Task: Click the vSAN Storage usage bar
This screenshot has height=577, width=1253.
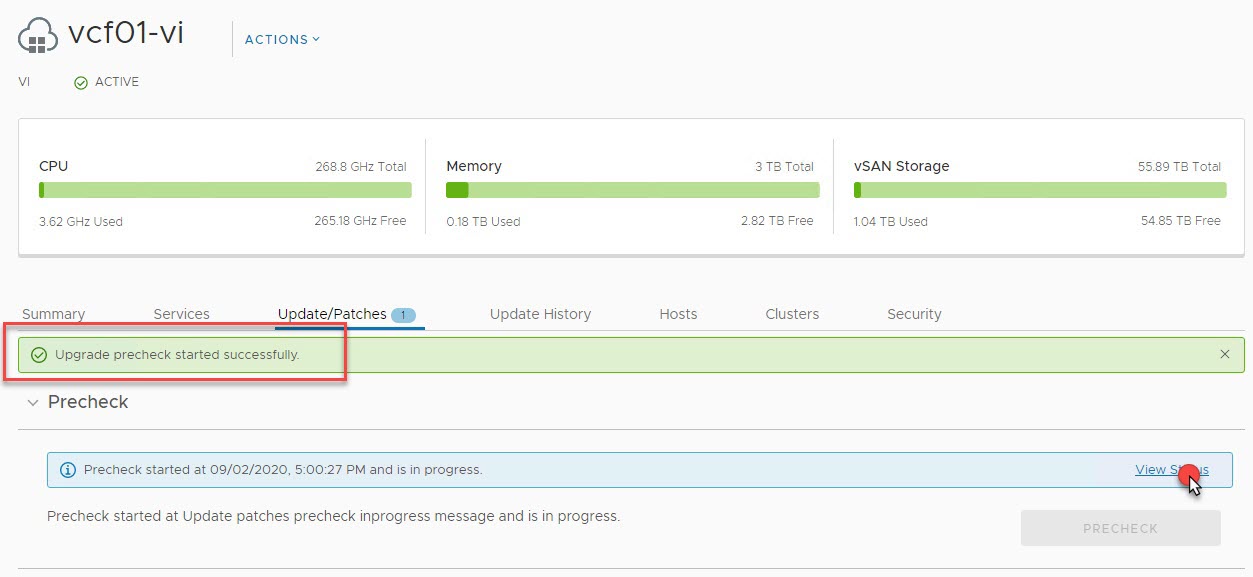Action: click(1040, 190)
